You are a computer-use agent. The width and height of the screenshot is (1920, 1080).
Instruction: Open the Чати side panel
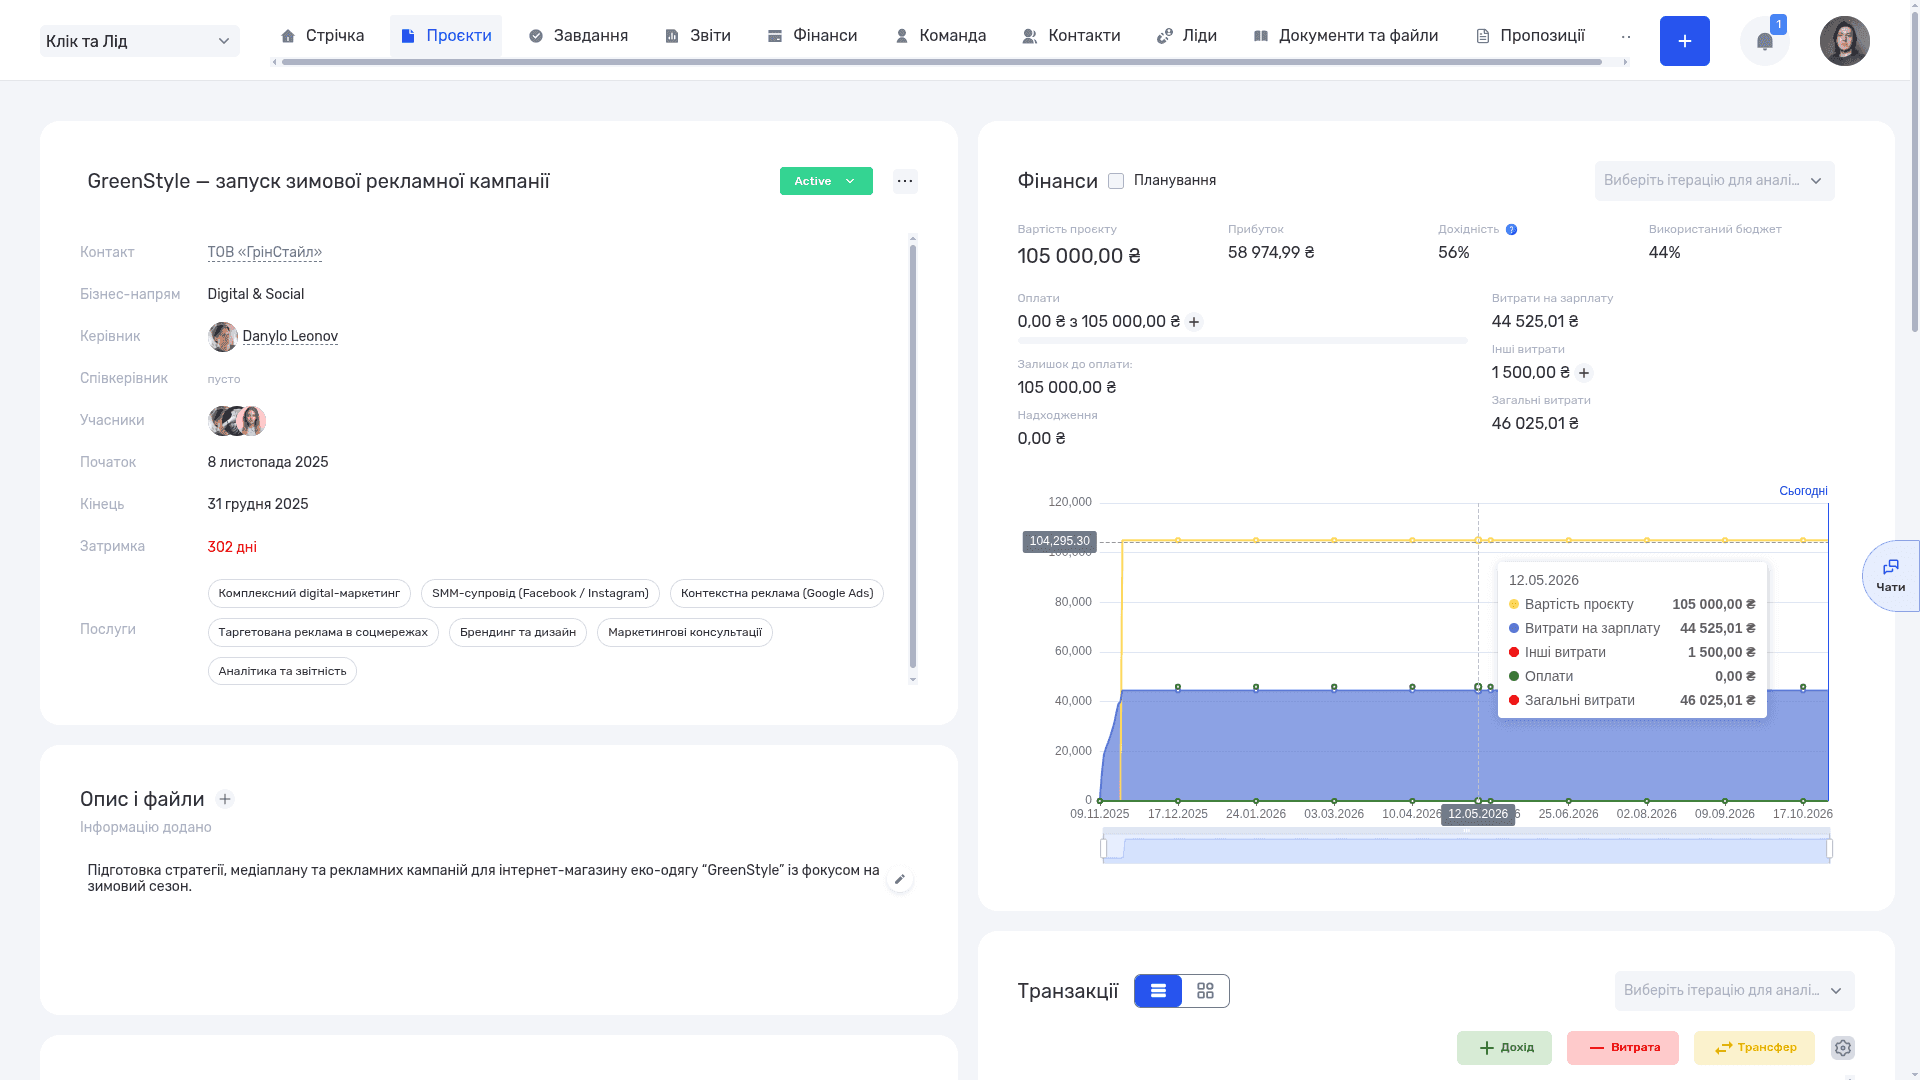[x=1891, y=576]
